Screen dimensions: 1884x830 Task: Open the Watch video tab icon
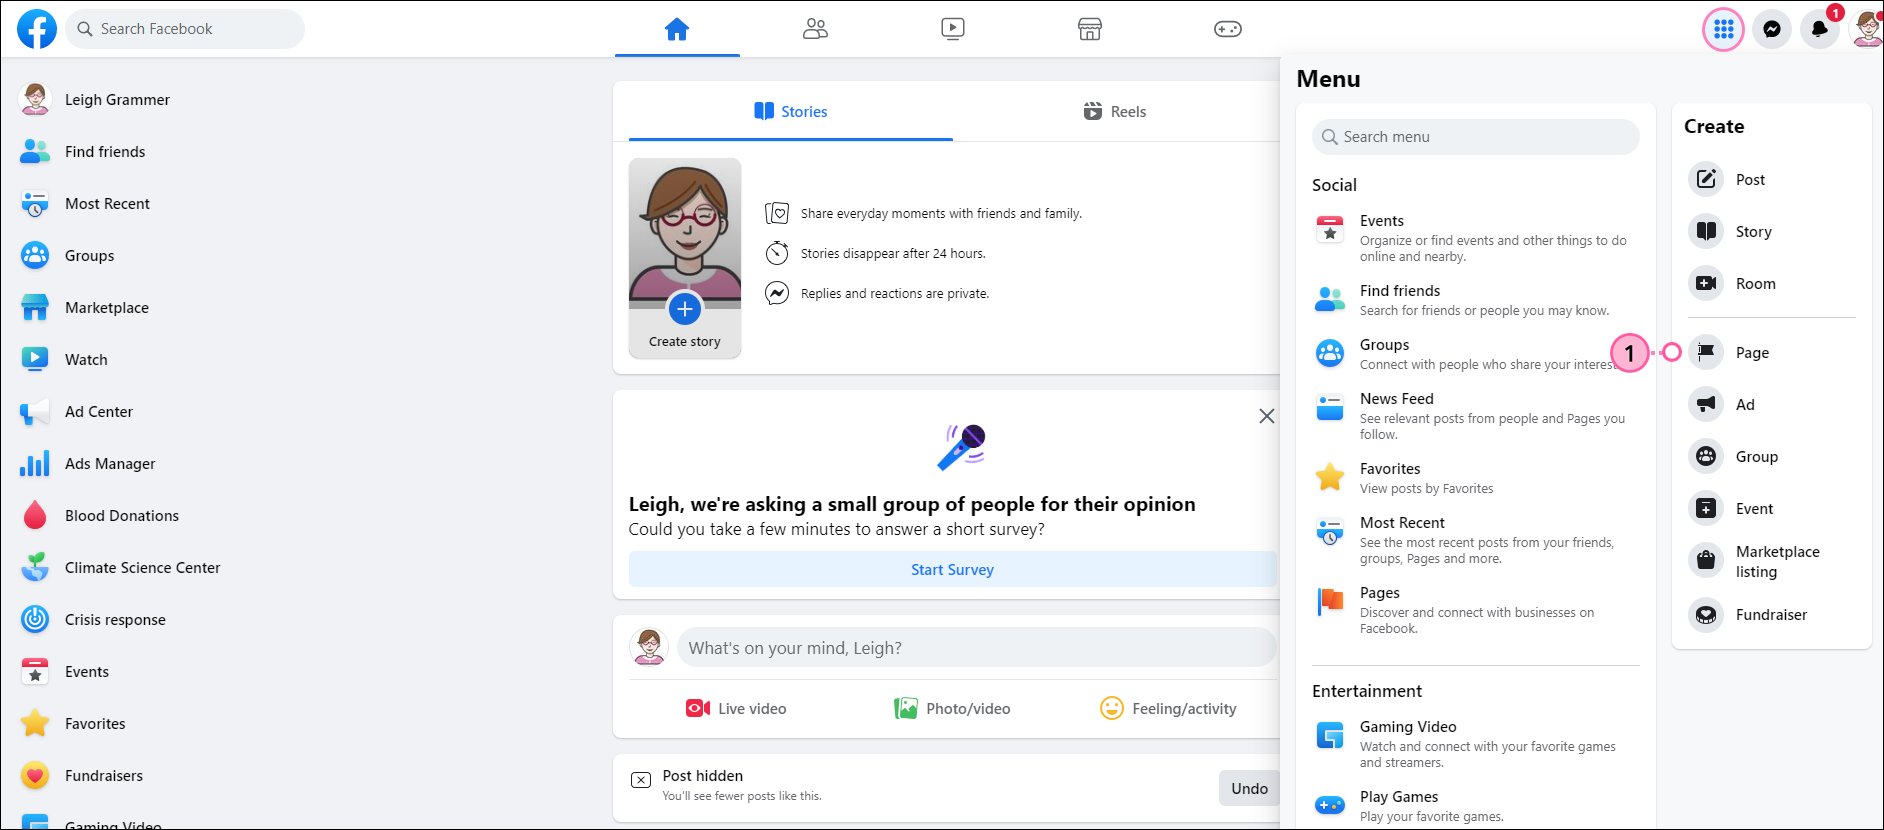953,29
